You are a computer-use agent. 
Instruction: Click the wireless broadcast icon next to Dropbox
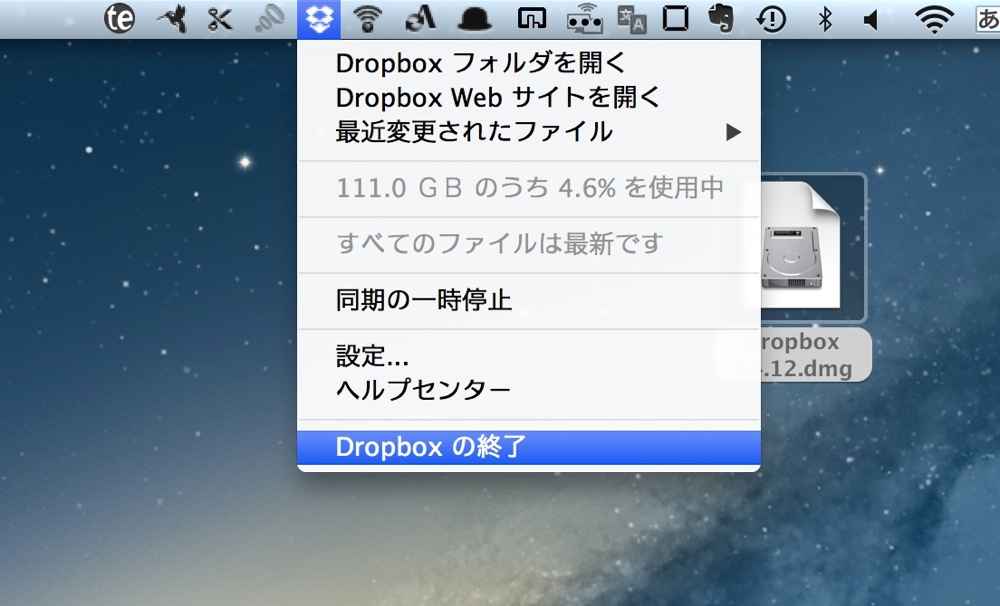[x=368, y=19]
